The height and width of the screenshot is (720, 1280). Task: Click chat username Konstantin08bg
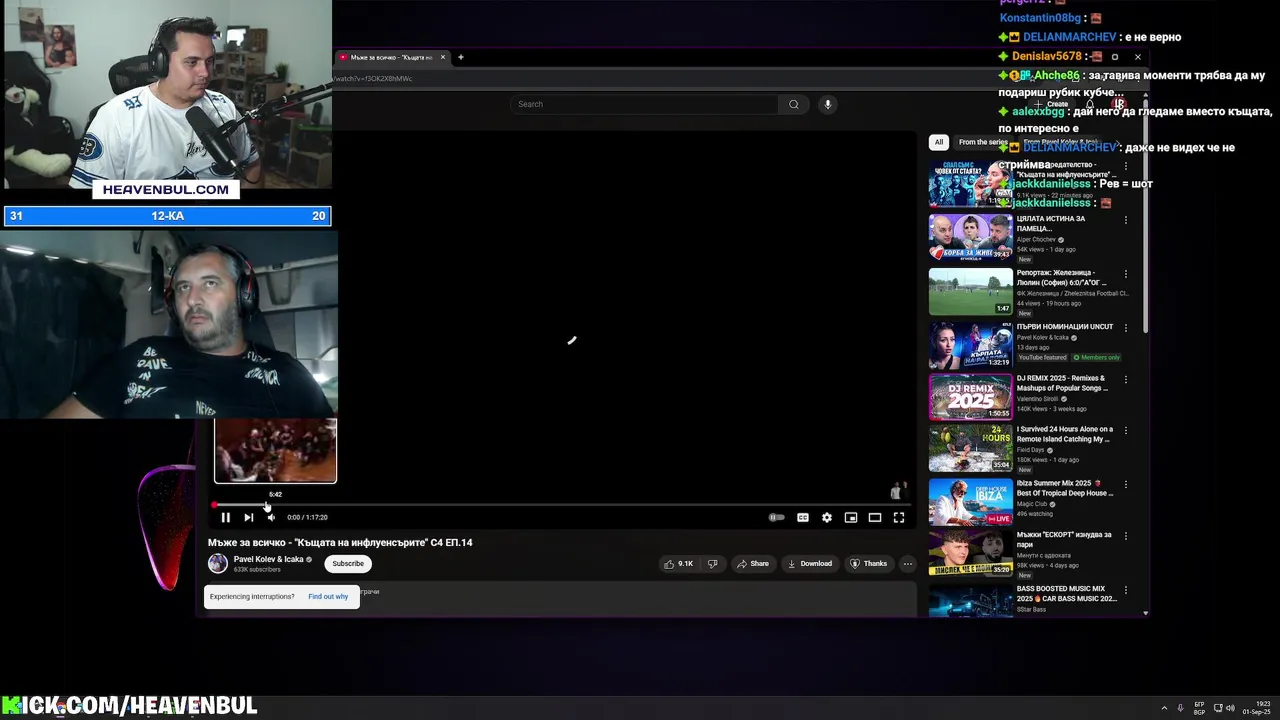click(1040, 18)
